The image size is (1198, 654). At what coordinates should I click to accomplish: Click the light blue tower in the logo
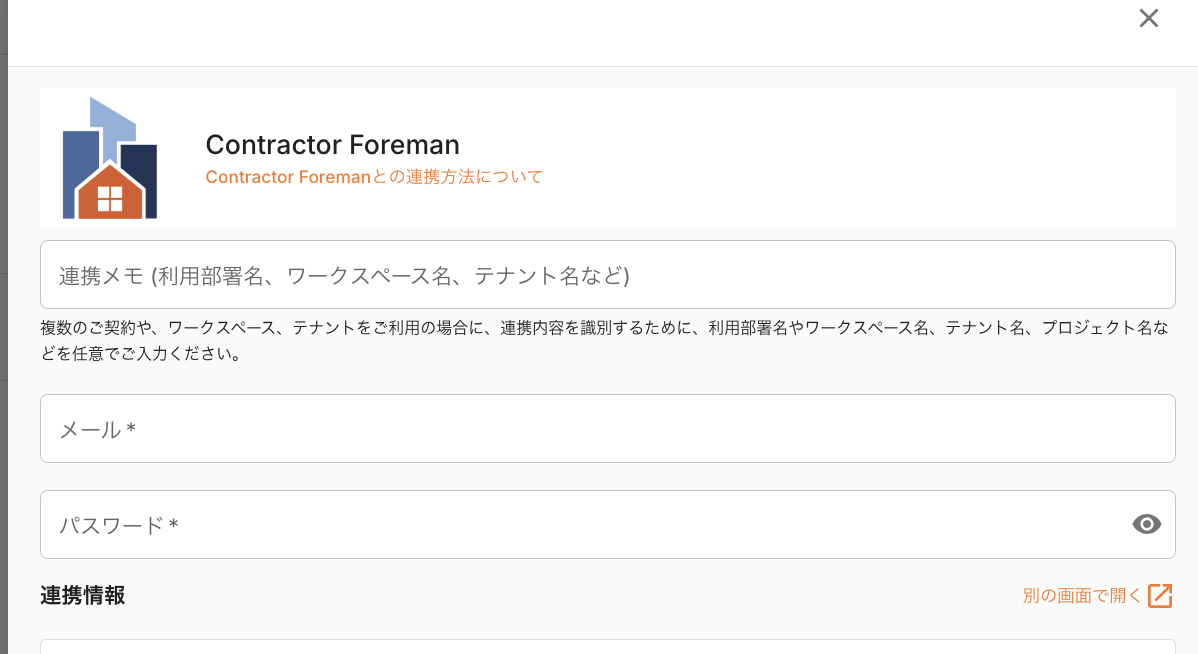click(x=112, y=120)
